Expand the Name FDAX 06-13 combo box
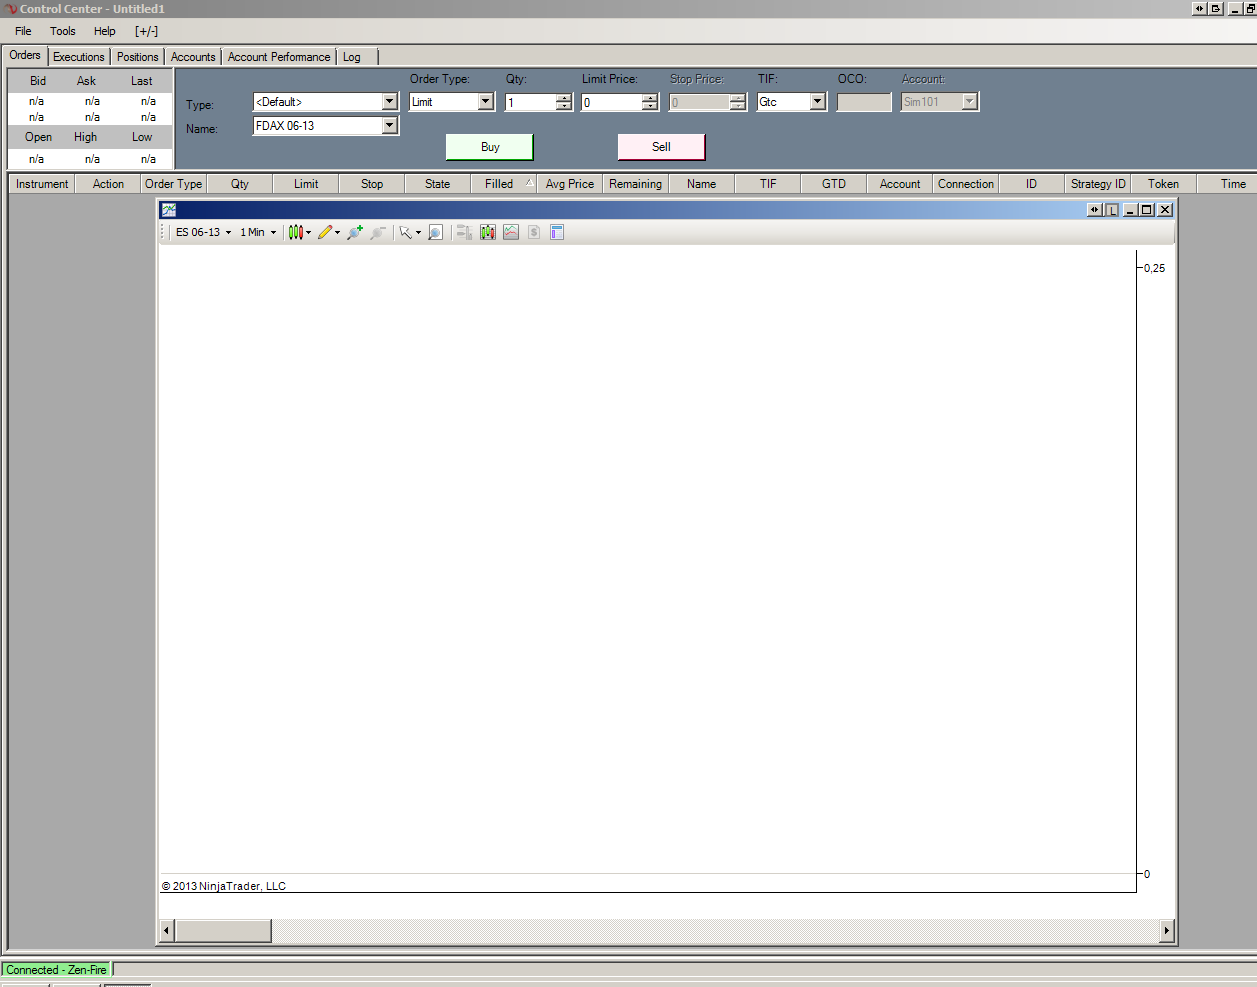The height and width of the screenshot is (987, 1257). click(390, 126)
